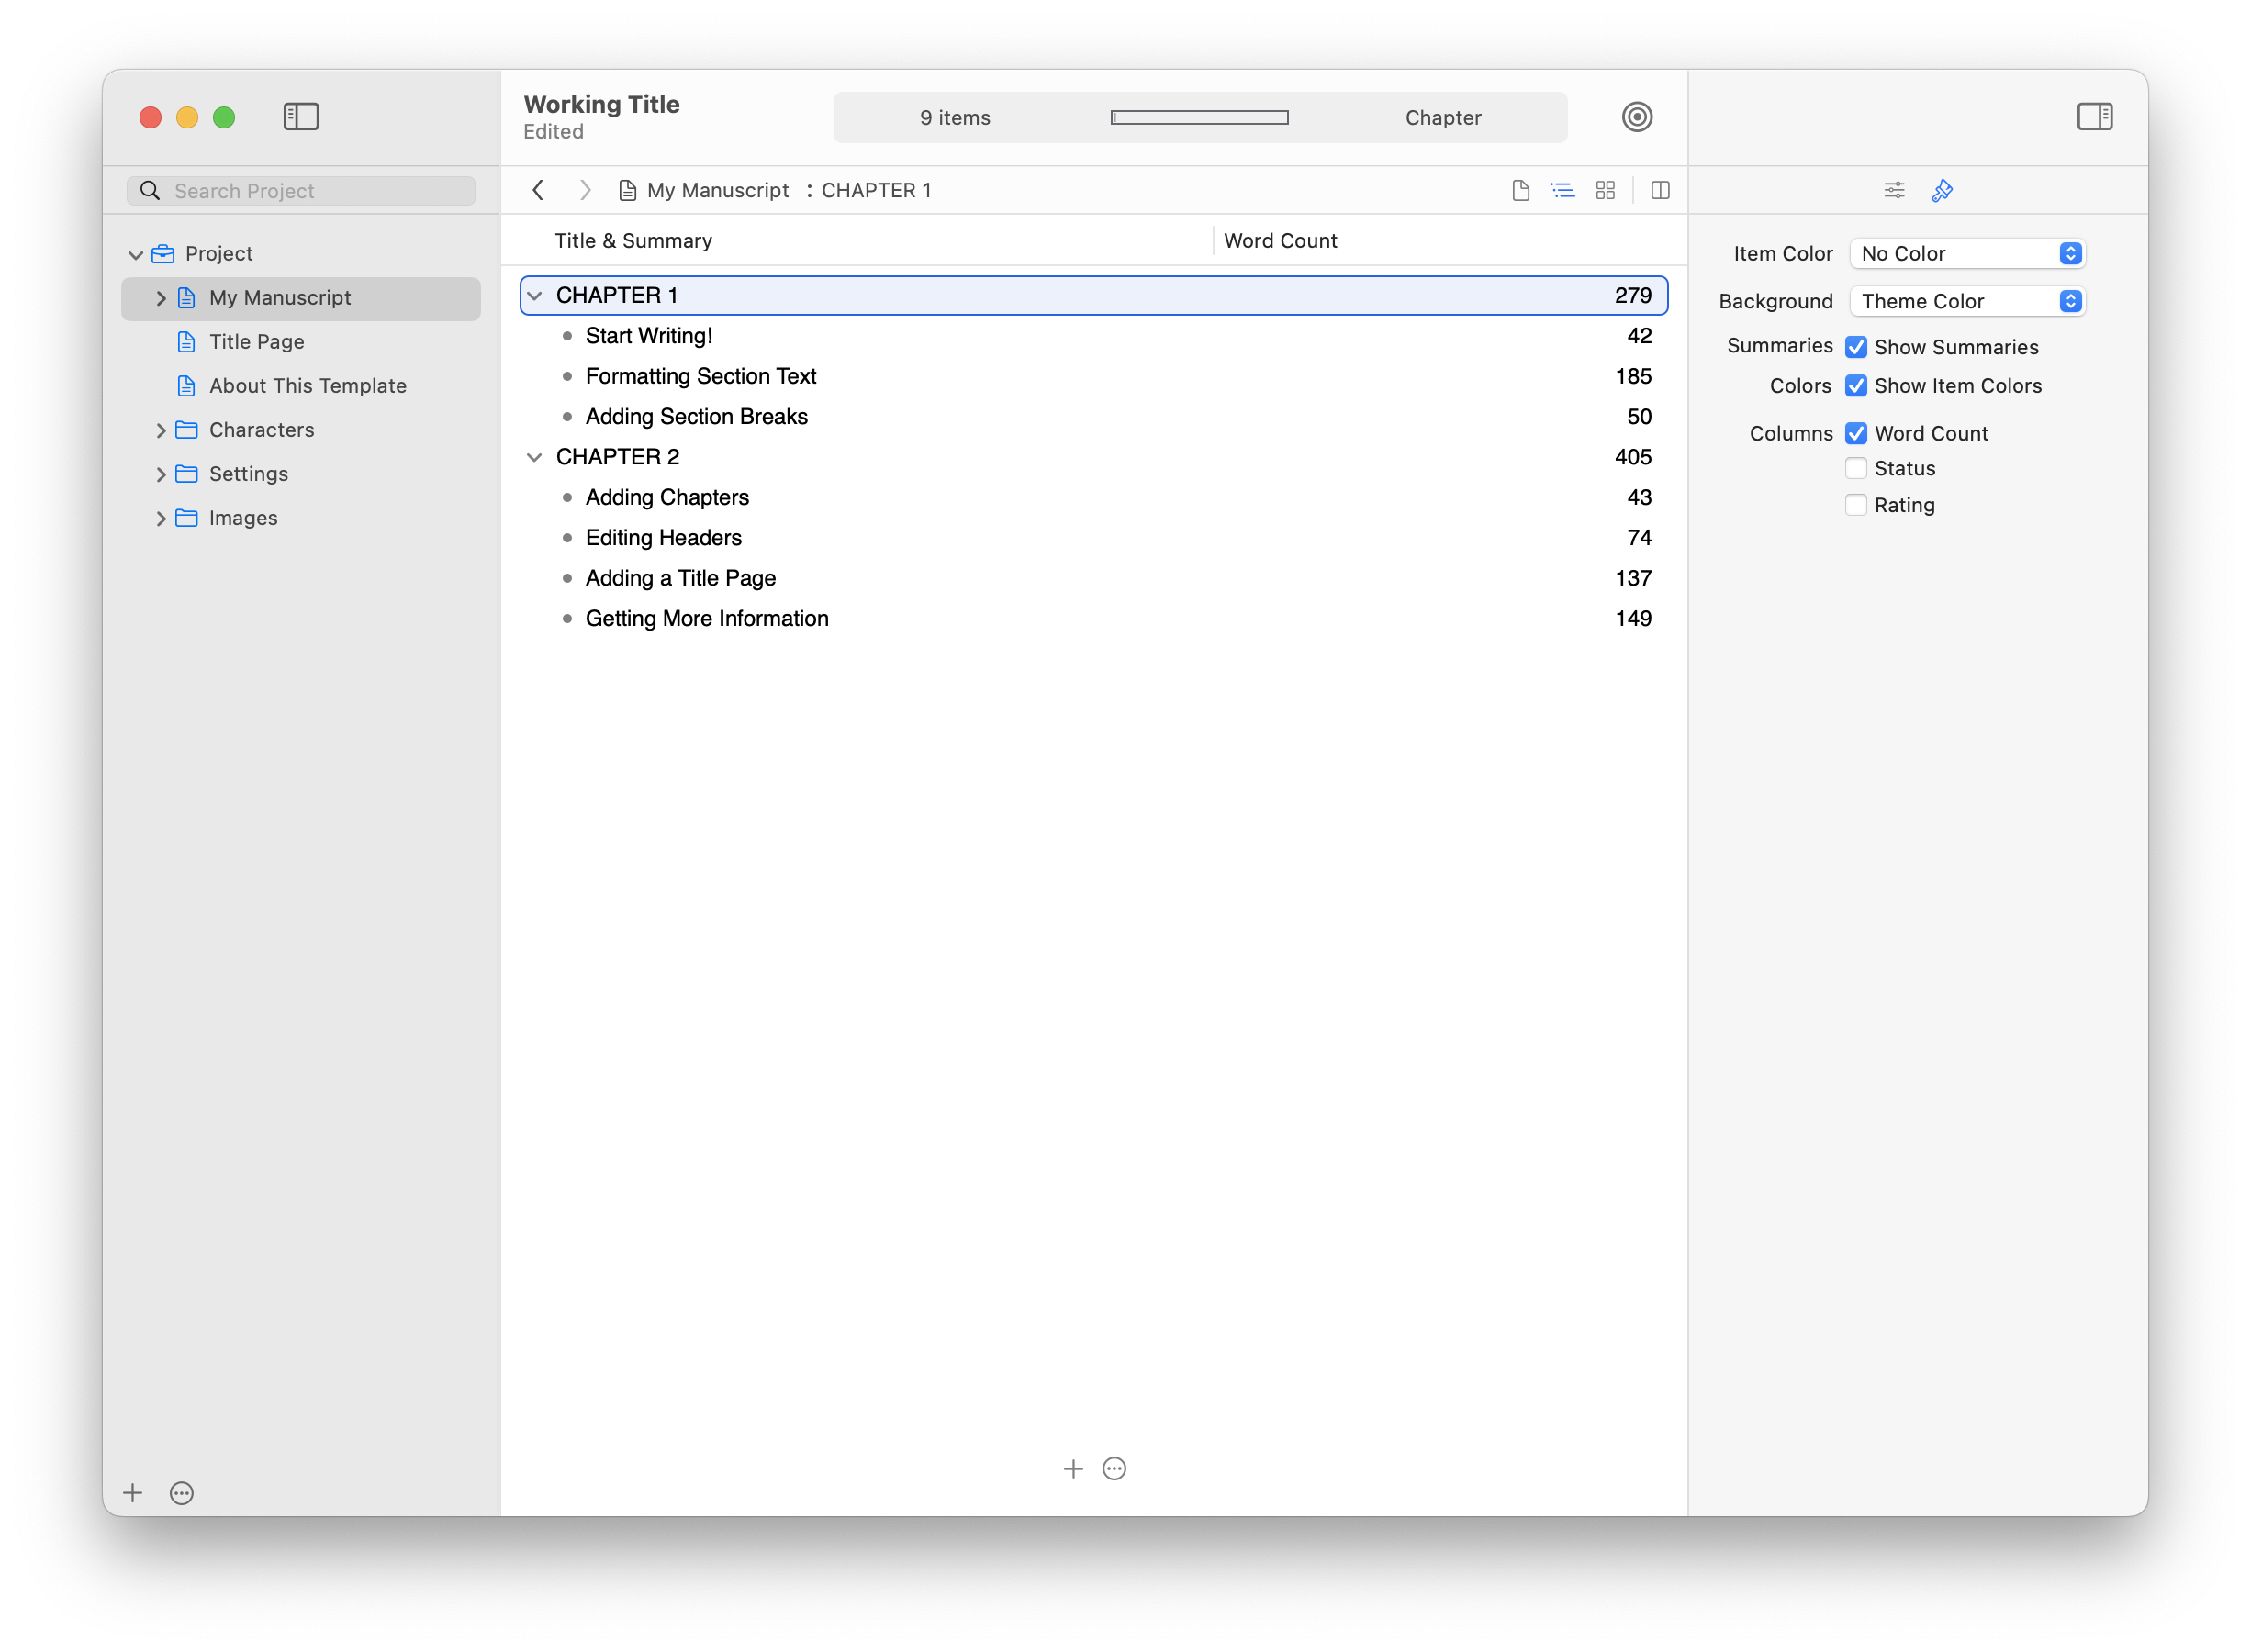Enable the Status column checkbox
The width and height of the screenshot is (2251, 1652).
point(1856,468)
